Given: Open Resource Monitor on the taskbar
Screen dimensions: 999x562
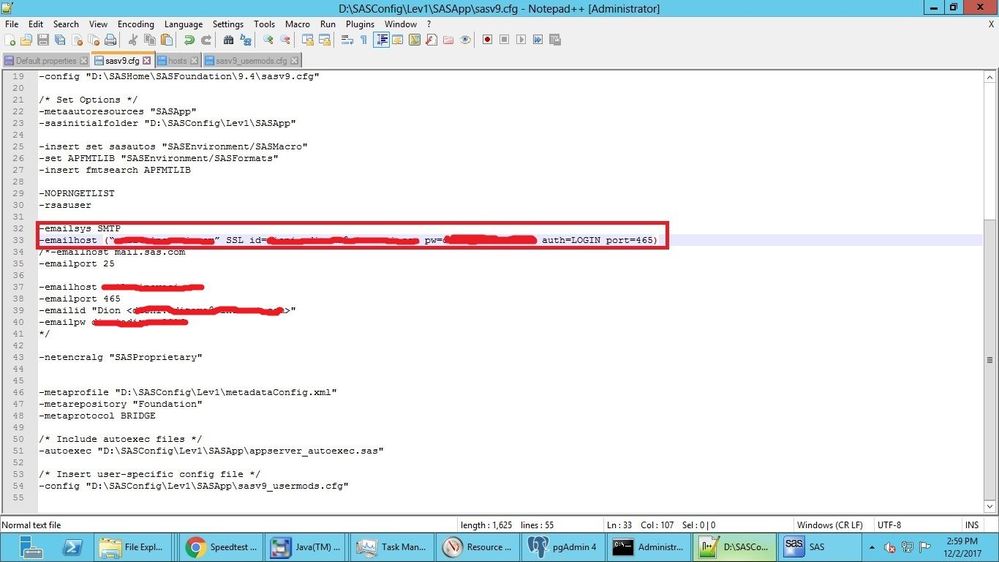Looking at the screenshot, I should tap(478, 547).
